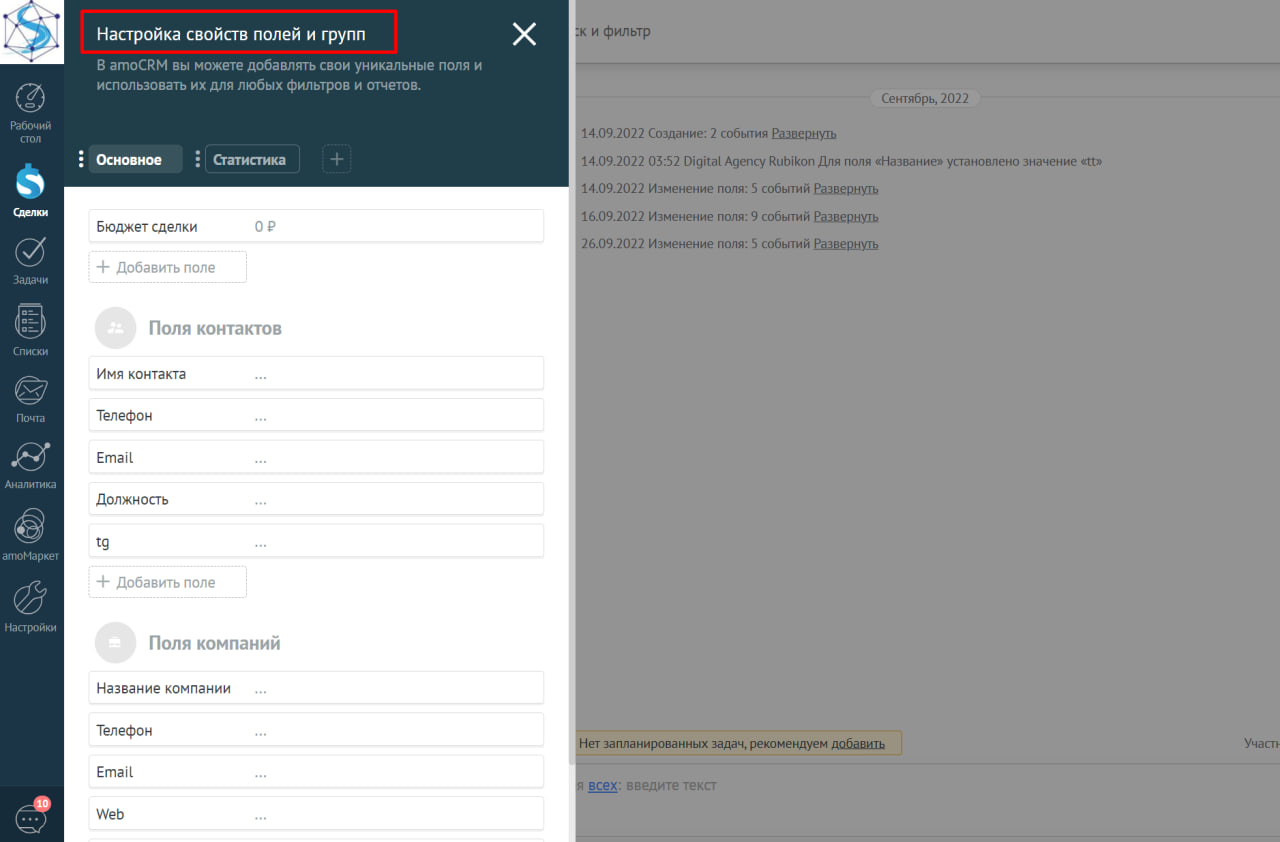
Task: Select company Телефон field row
Action: click(x=316, y=730)
